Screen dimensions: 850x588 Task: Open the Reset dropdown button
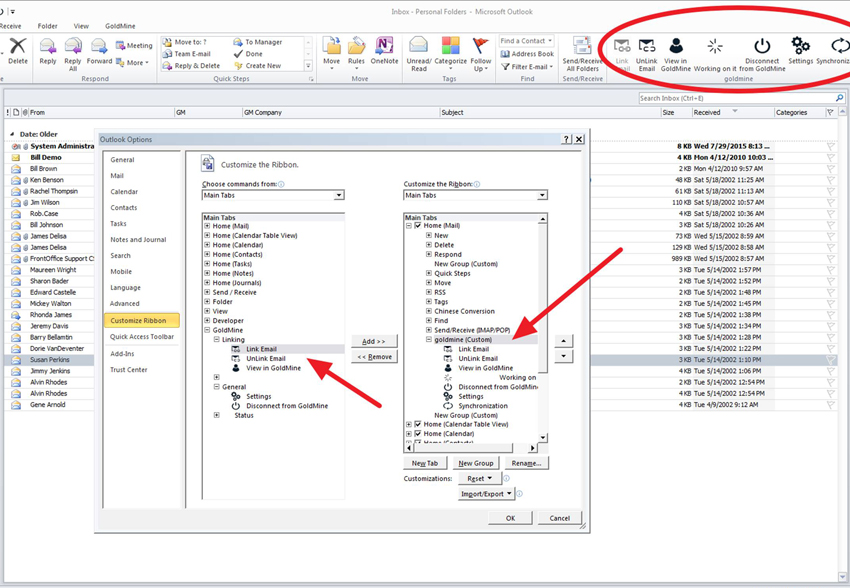479,479
